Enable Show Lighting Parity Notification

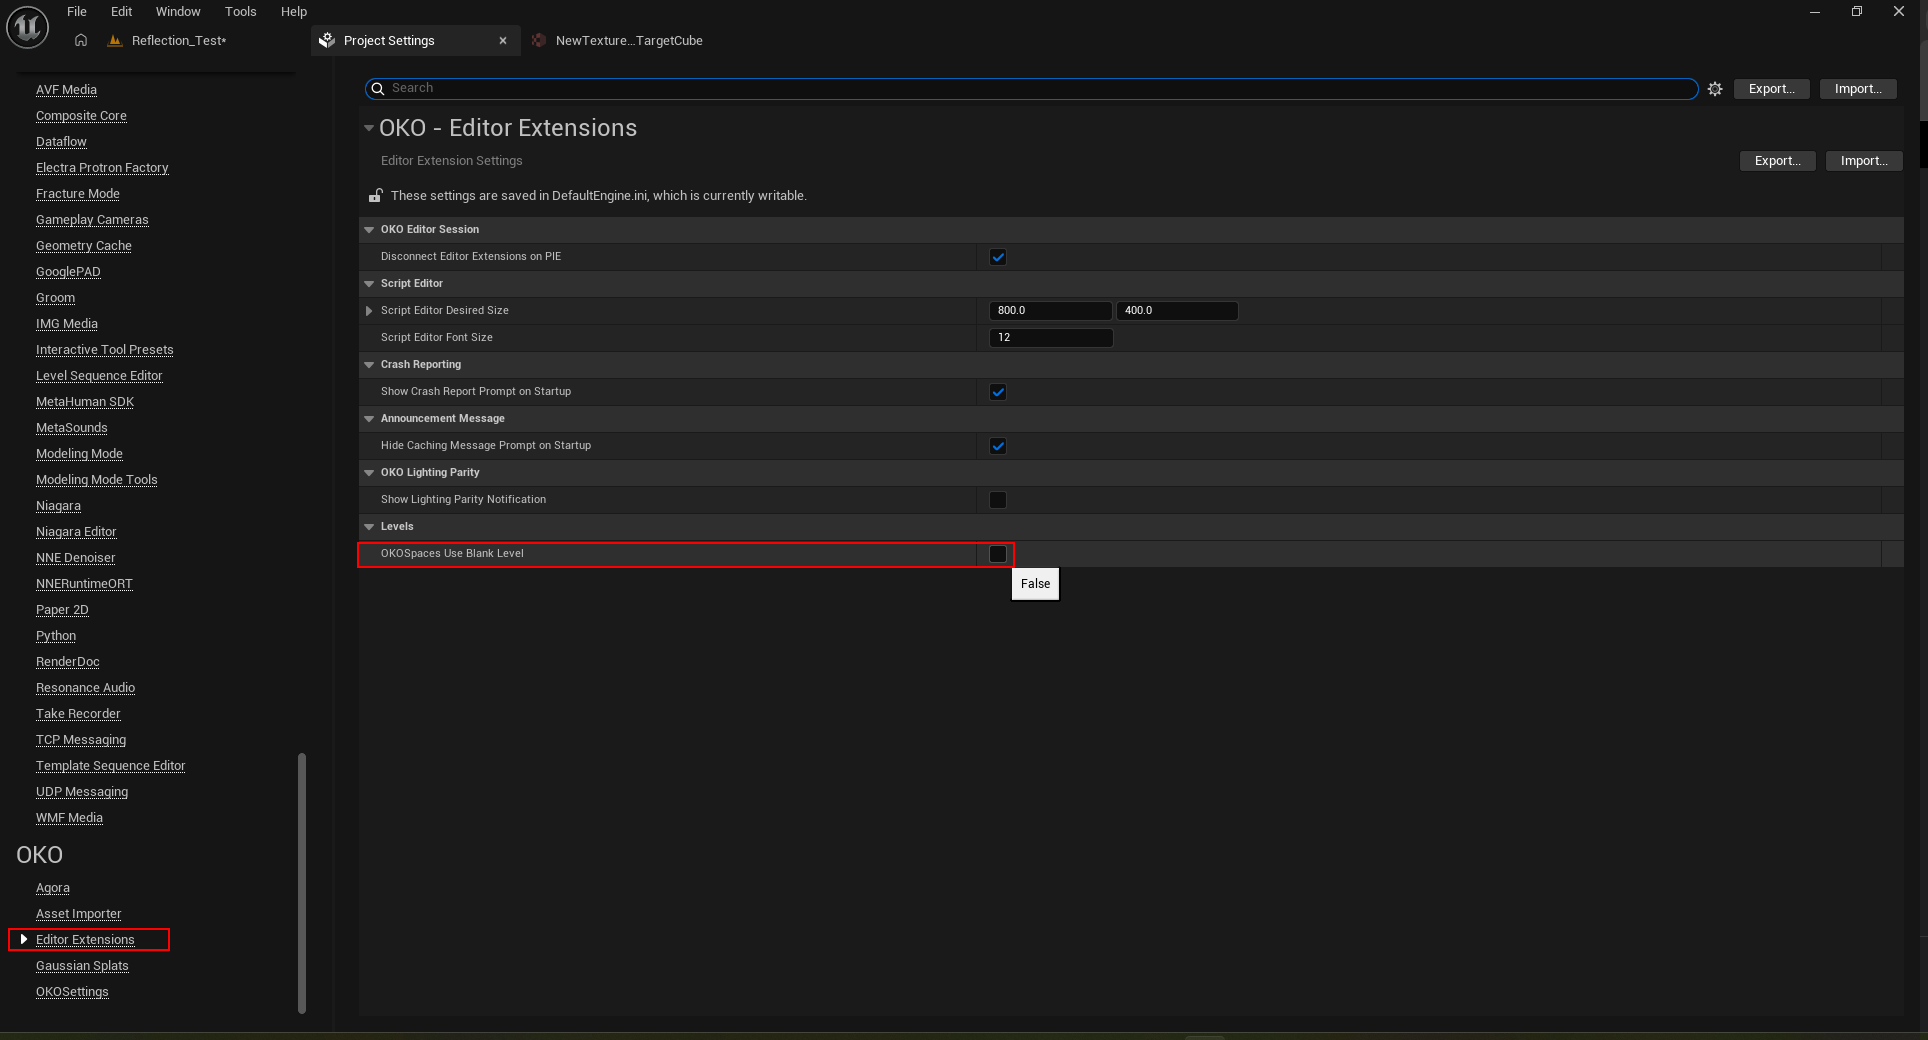pos(998,500)
